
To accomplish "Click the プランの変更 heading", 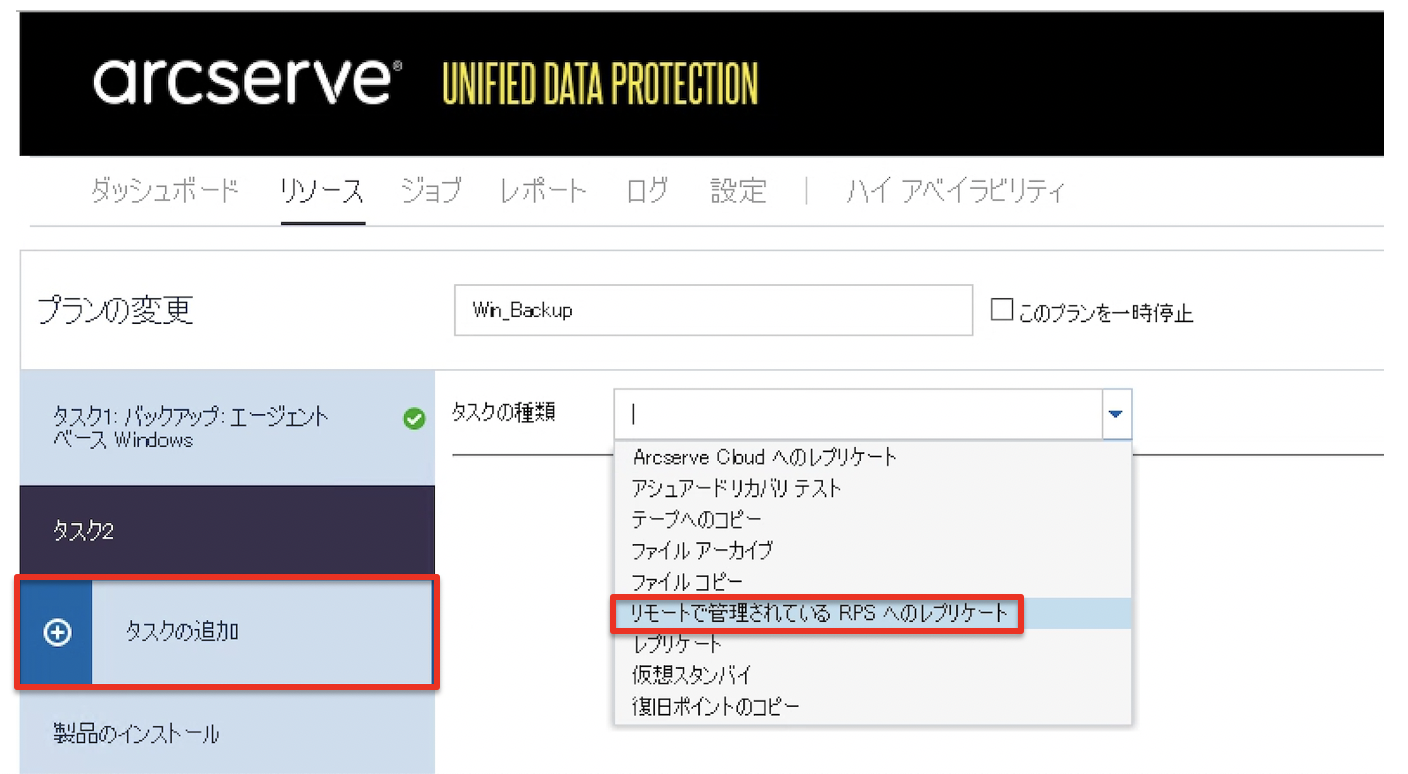I will point(115,310).
